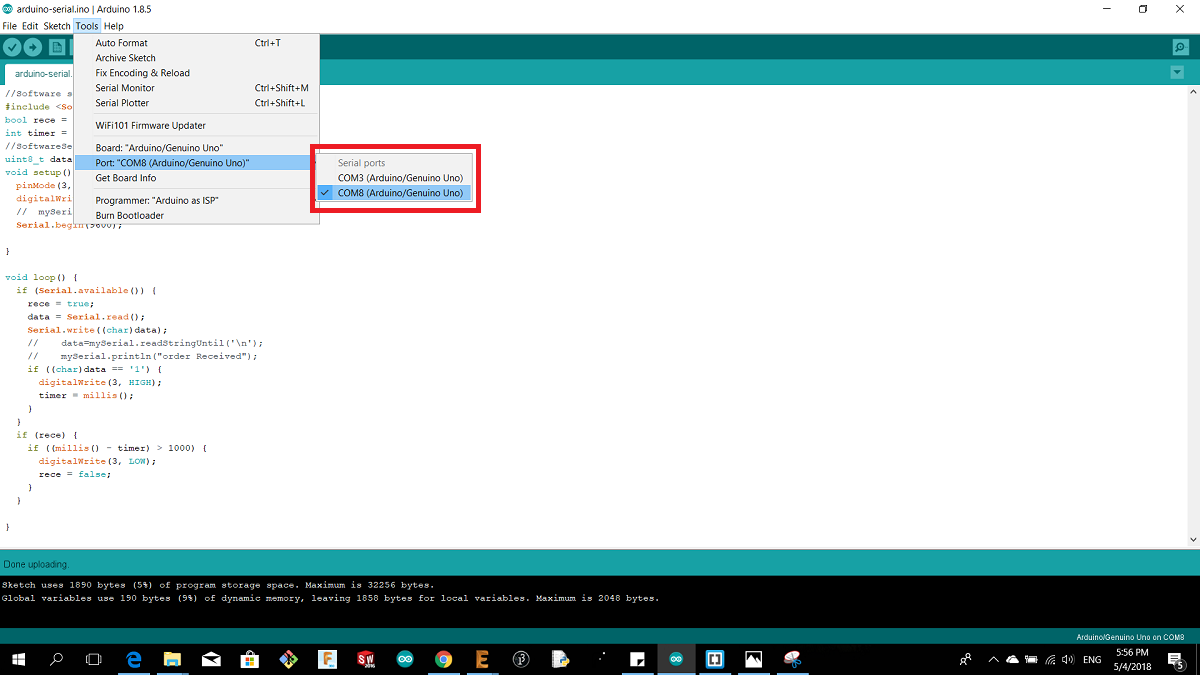The image size is (1200, 675).
Task: Open the orange E app in taskbar
Action: pyautogui.click(x=482, y=660)
